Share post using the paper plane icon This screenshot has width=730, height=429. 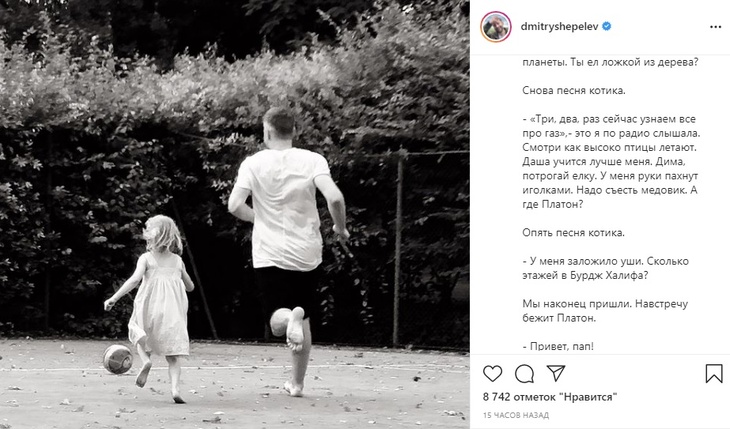point(556,373)
